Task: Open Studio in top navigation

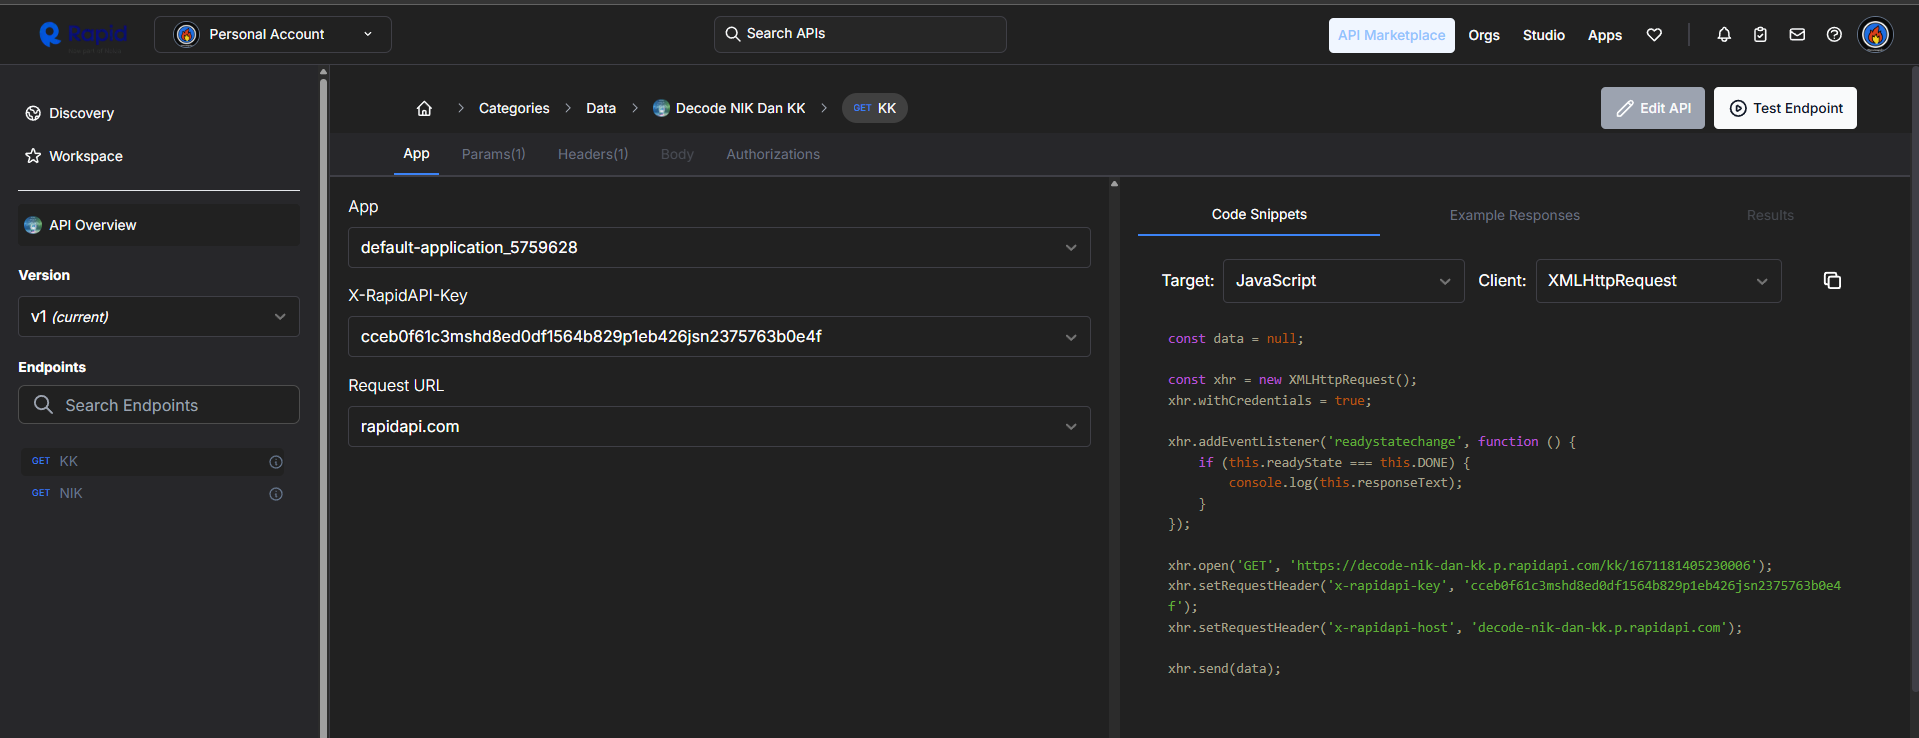Action: 1543,35
